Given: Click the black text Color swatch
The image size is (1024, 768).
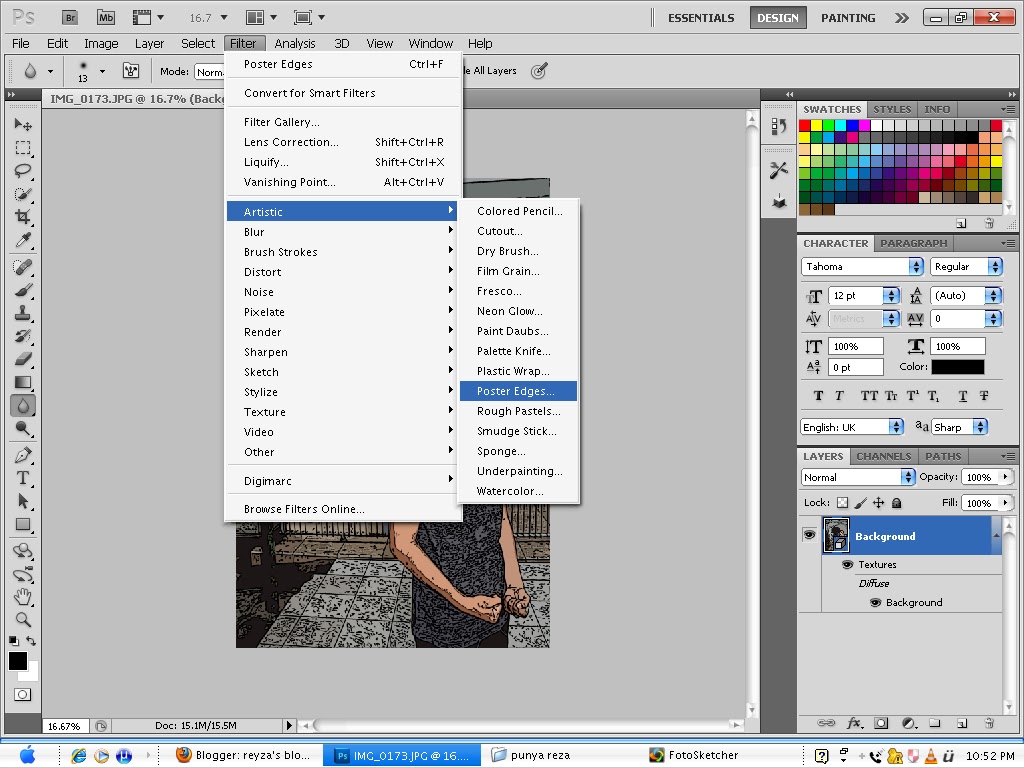Looking at the screenshot, I should coord(957,366).
